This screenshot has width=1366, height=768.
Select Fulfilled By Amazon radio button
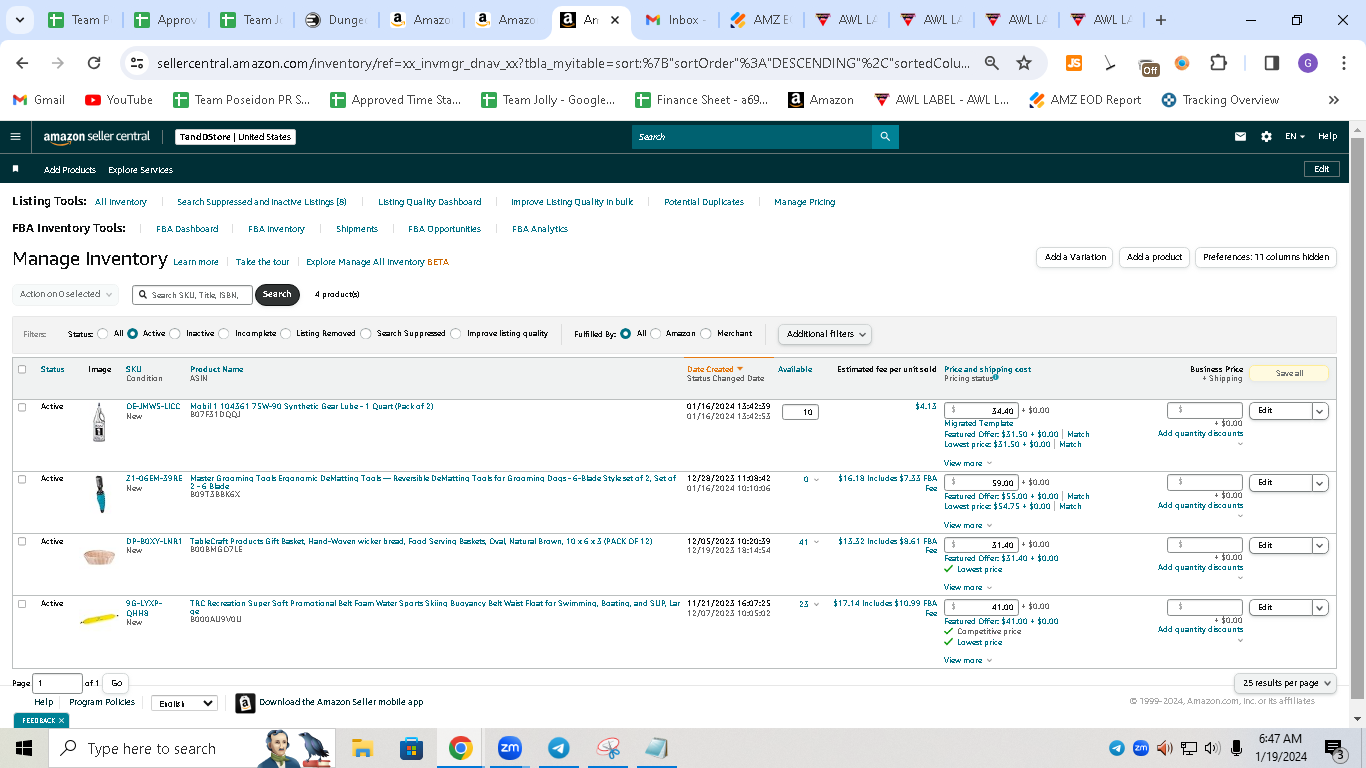(x=655, y=334)
